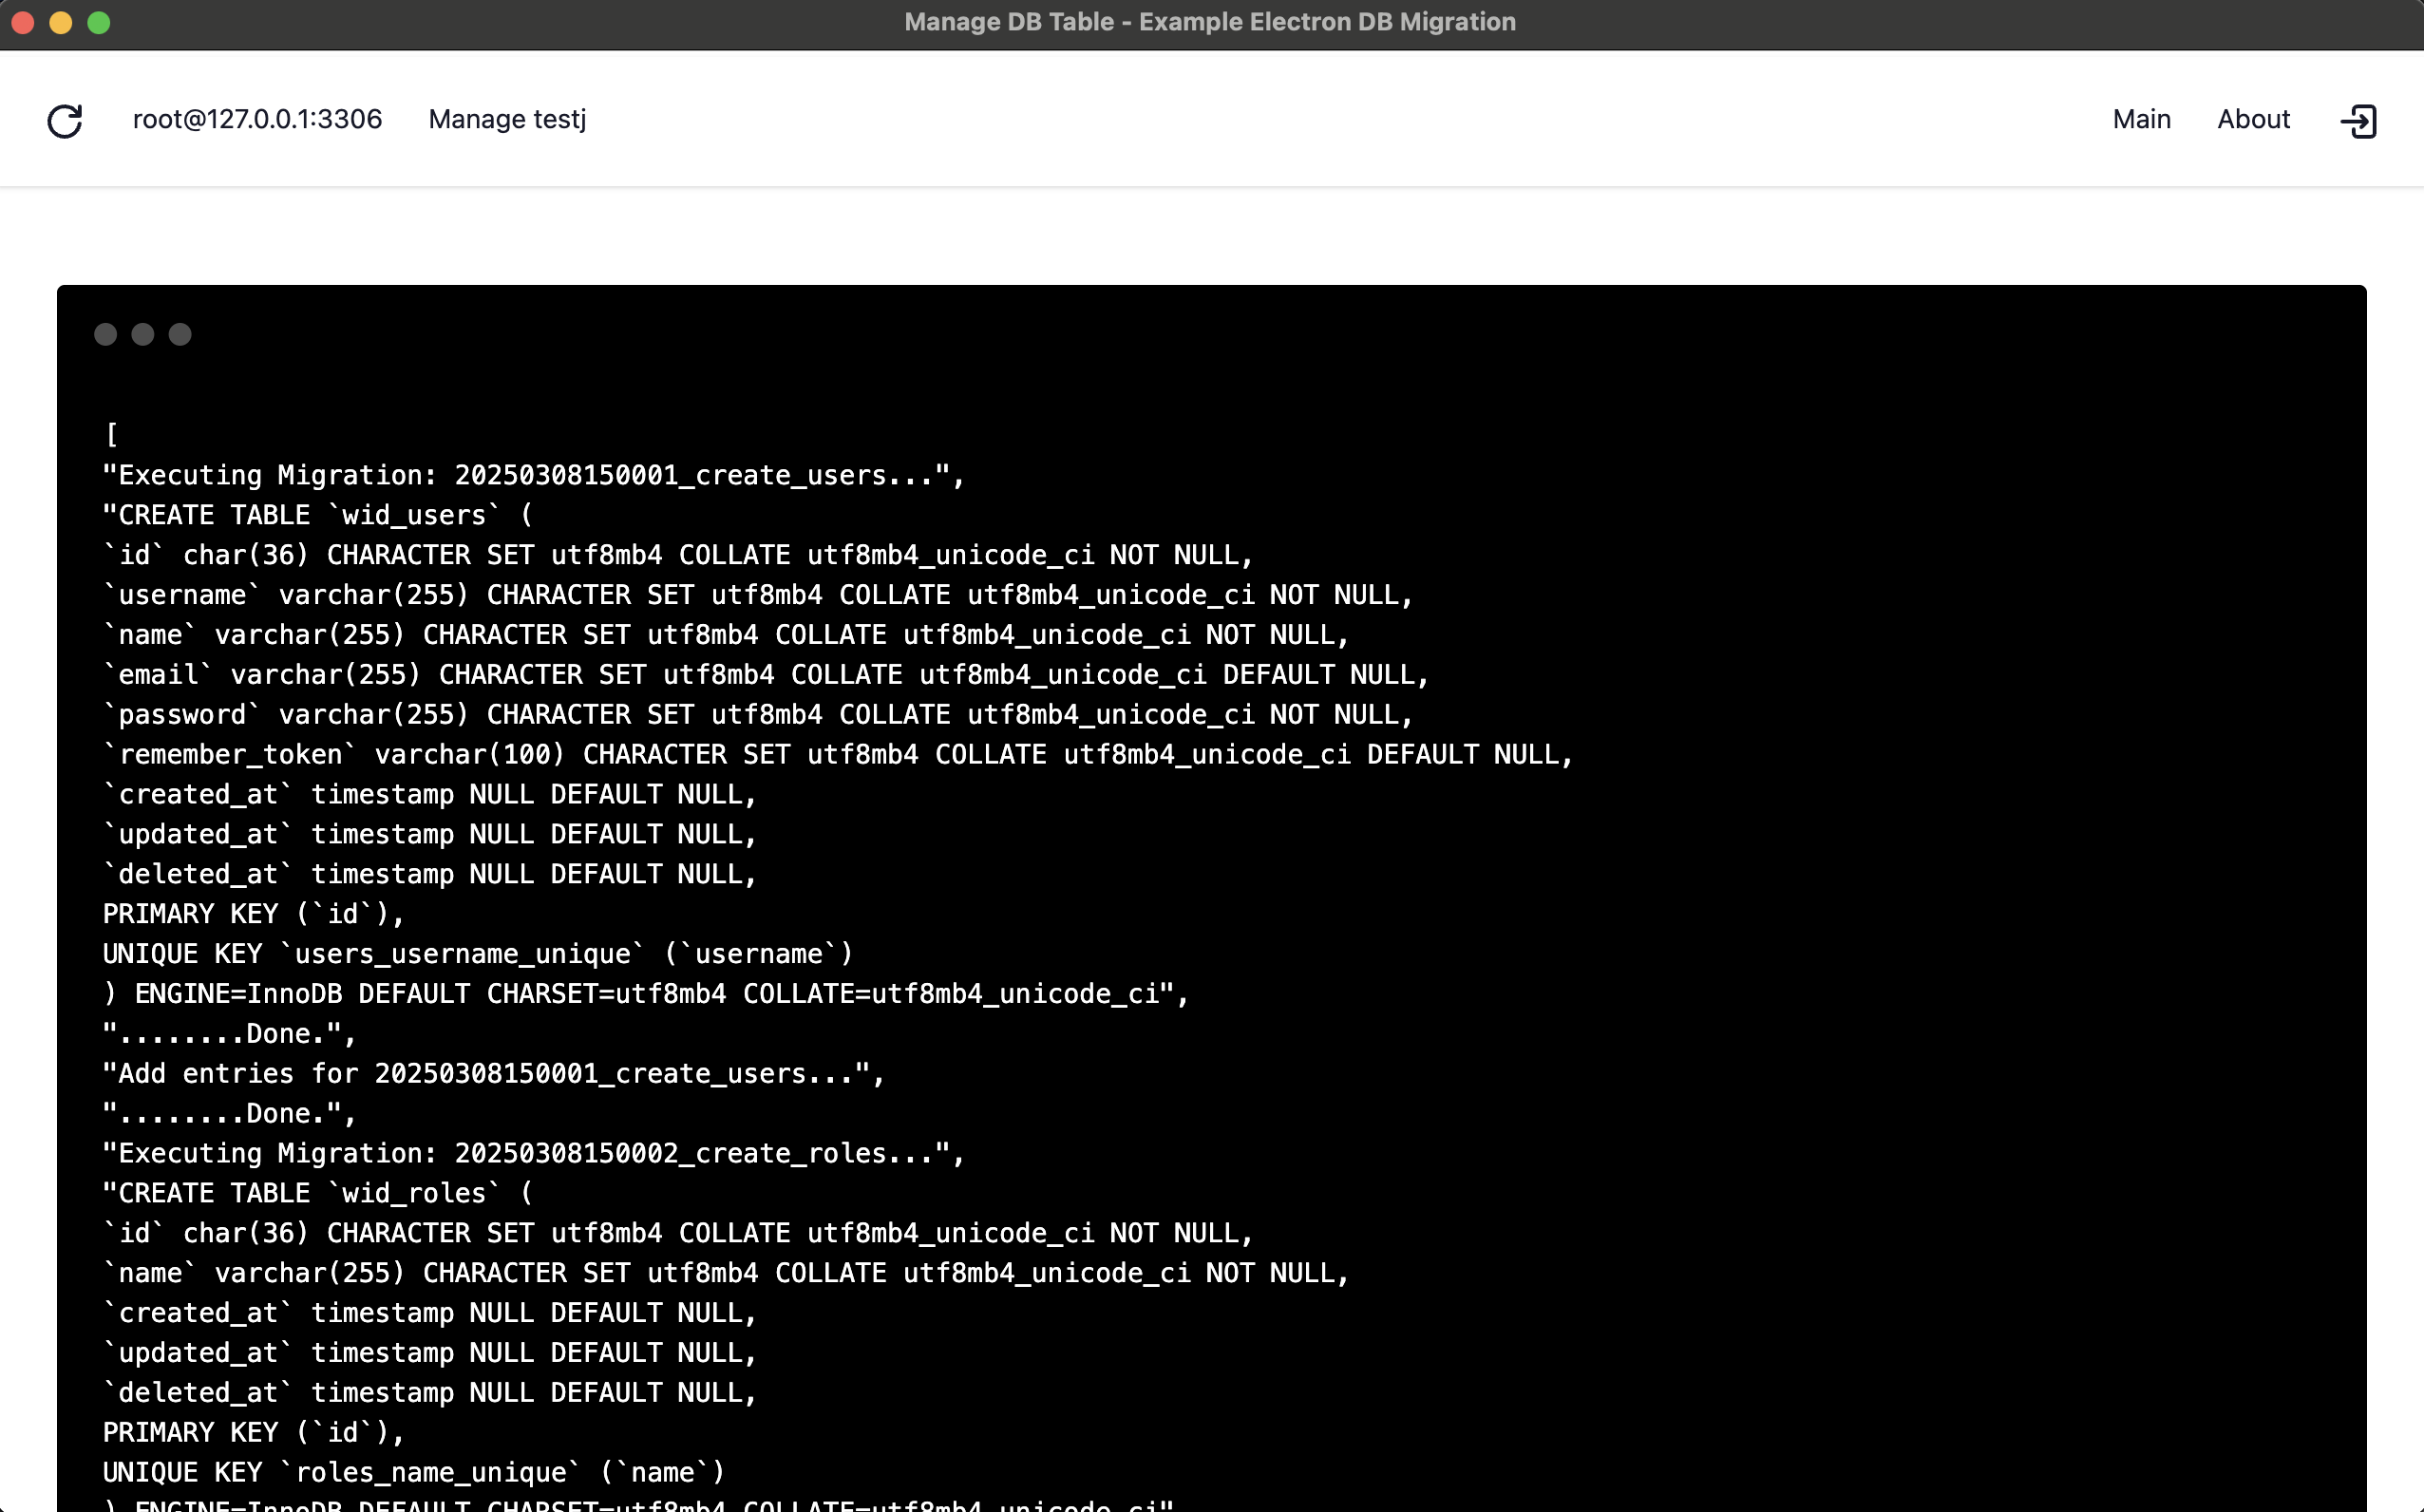Click the third gray dot in terminal header
The image size is (2424, 1512).
point(180,334)
